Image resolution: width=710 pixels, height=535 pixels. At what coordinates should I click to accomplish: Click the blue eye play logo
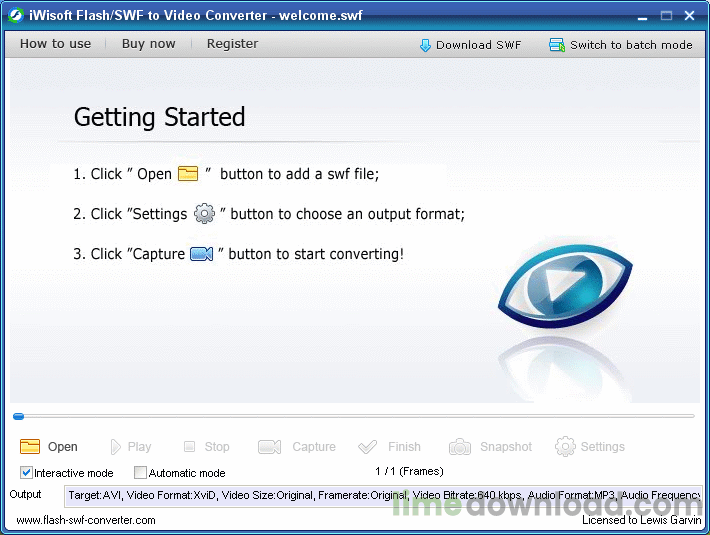565,286
